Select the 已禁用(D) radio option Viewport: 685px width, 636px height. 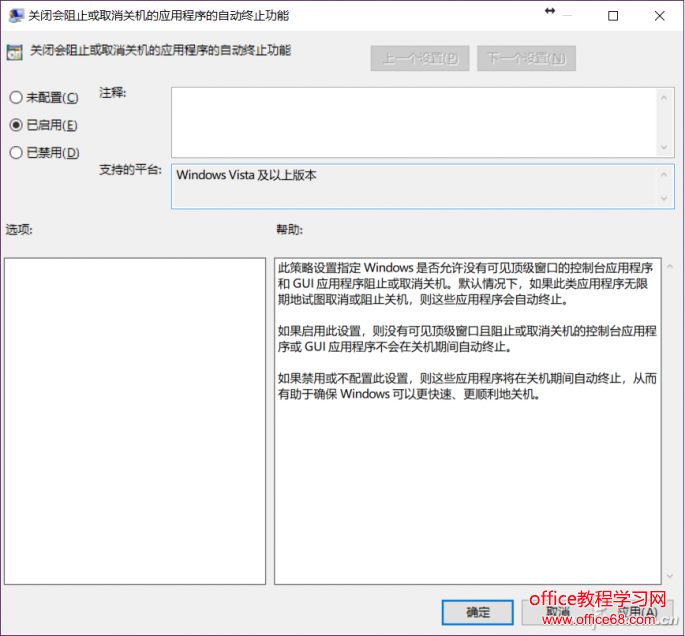[x=44, y=152]
